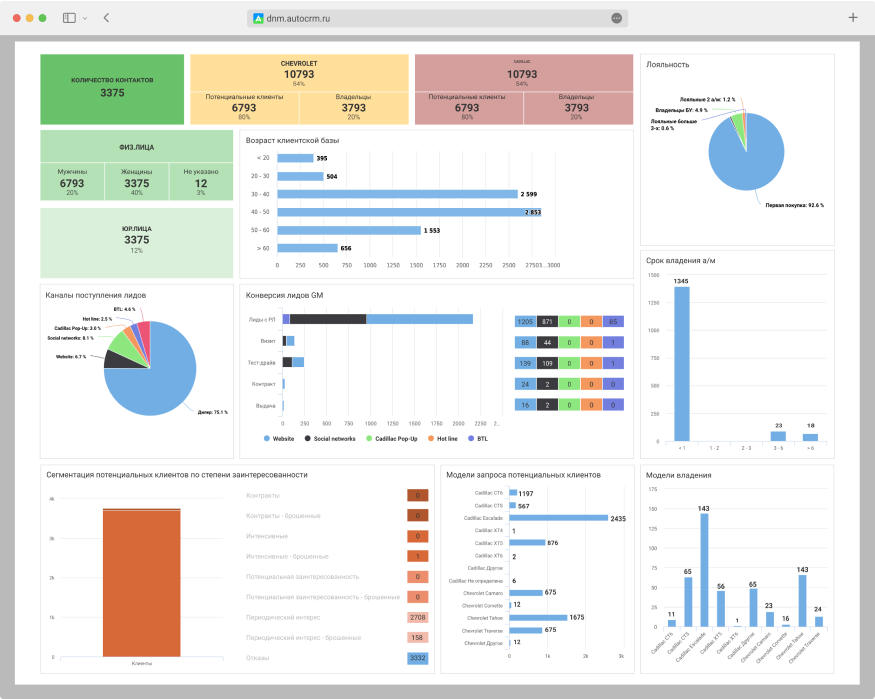
Task: Open the sidebar options dropdown chevron
Action: point(84,18)
